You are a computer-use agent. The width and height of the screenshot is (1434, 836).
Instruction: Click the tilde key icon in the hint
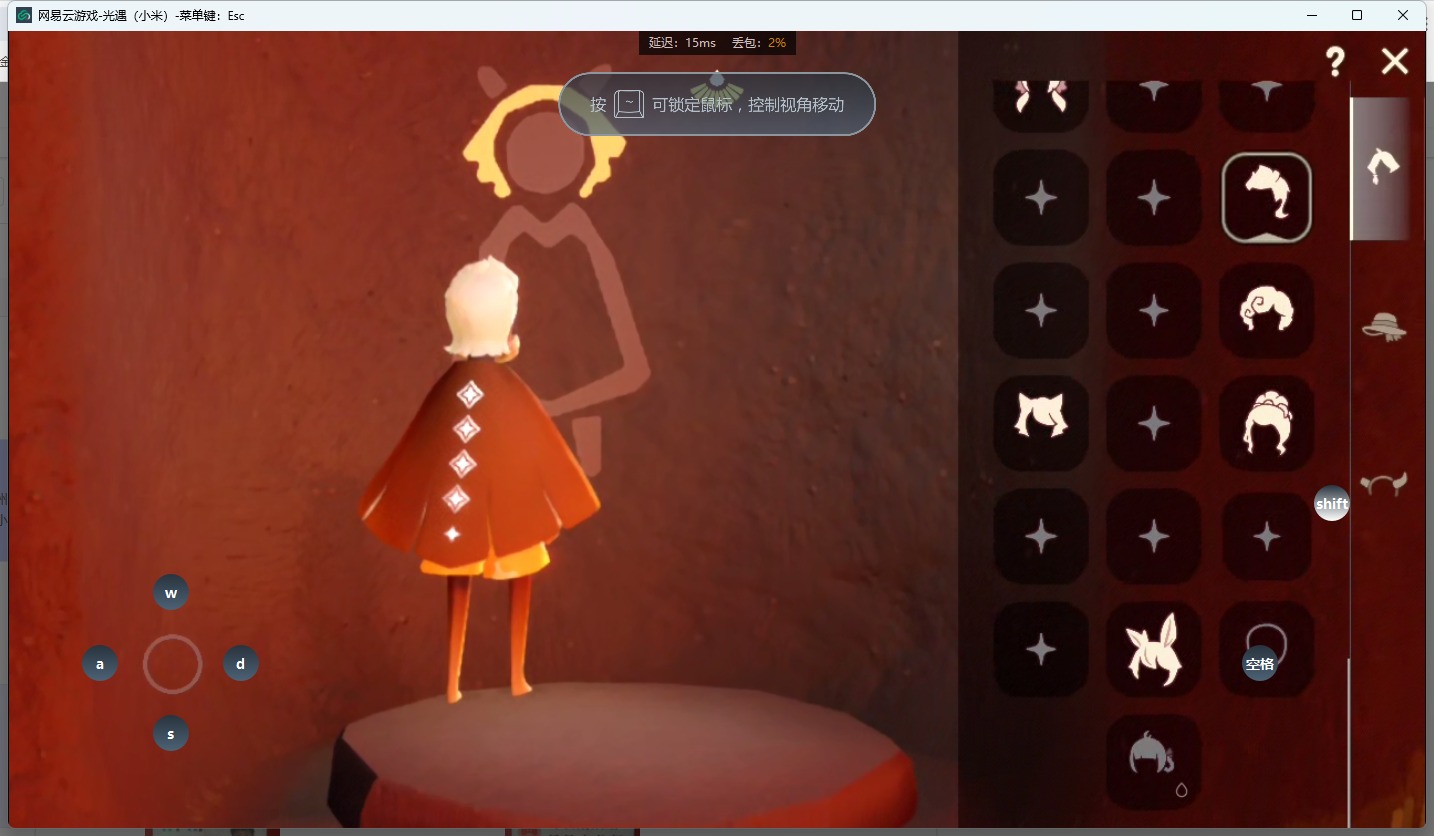[629, 104]
